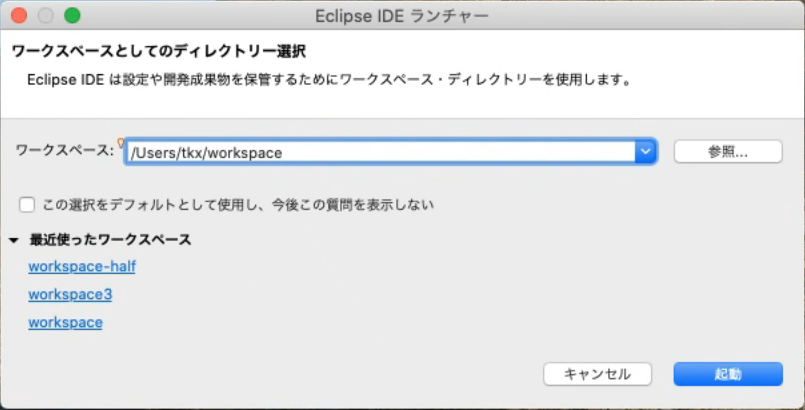Click the キャンセル button
The image size is (805, 410).
pos(598,374)
